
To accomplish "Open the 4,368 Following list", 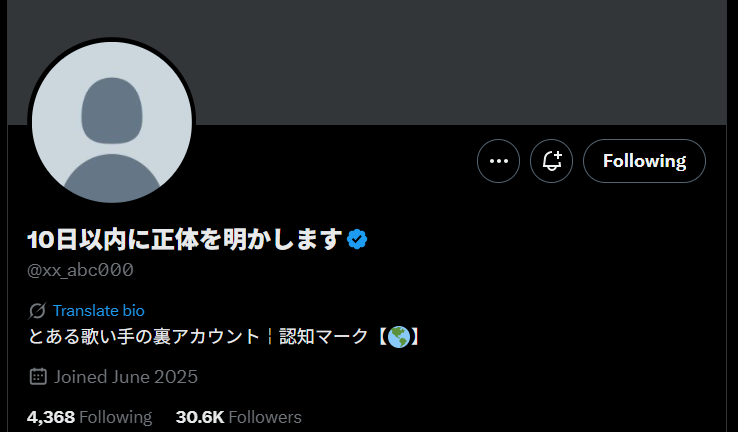I will tap(89, 417).
